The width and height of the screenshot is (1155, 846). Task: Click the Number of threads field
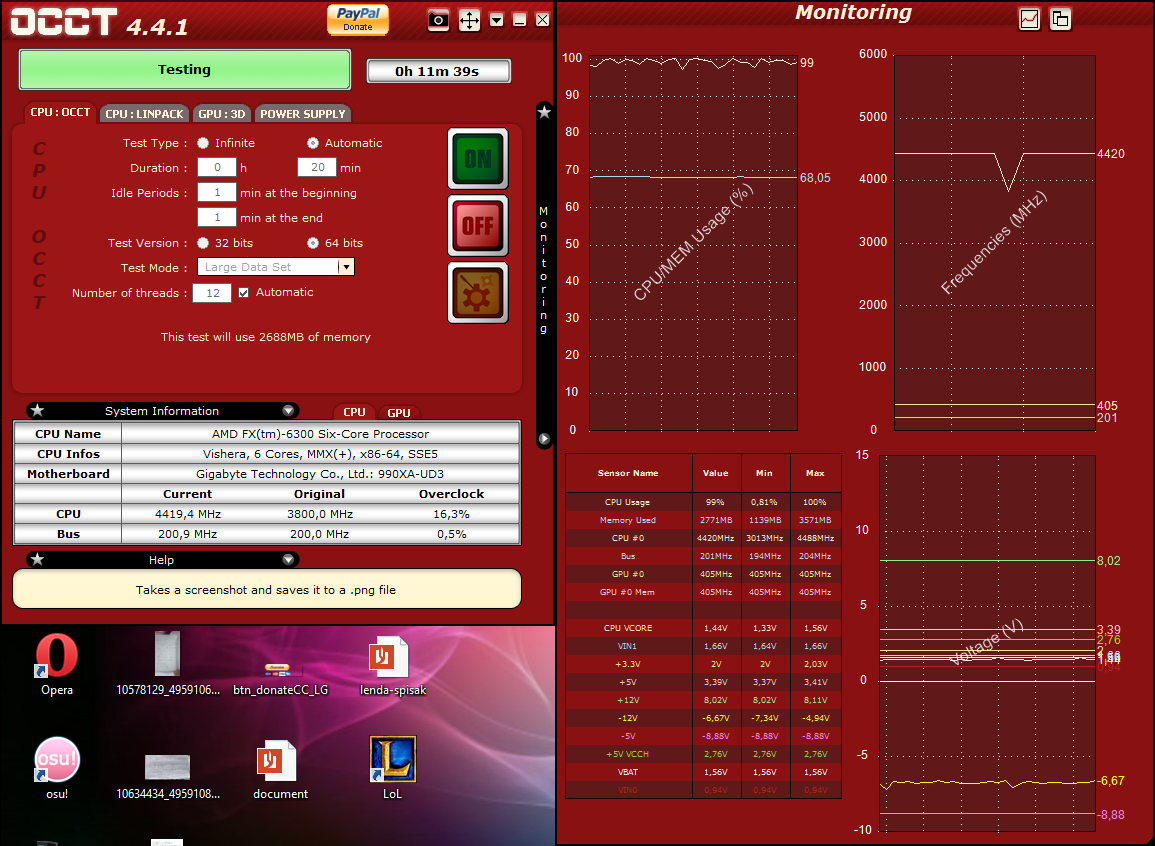click(212, 293)
